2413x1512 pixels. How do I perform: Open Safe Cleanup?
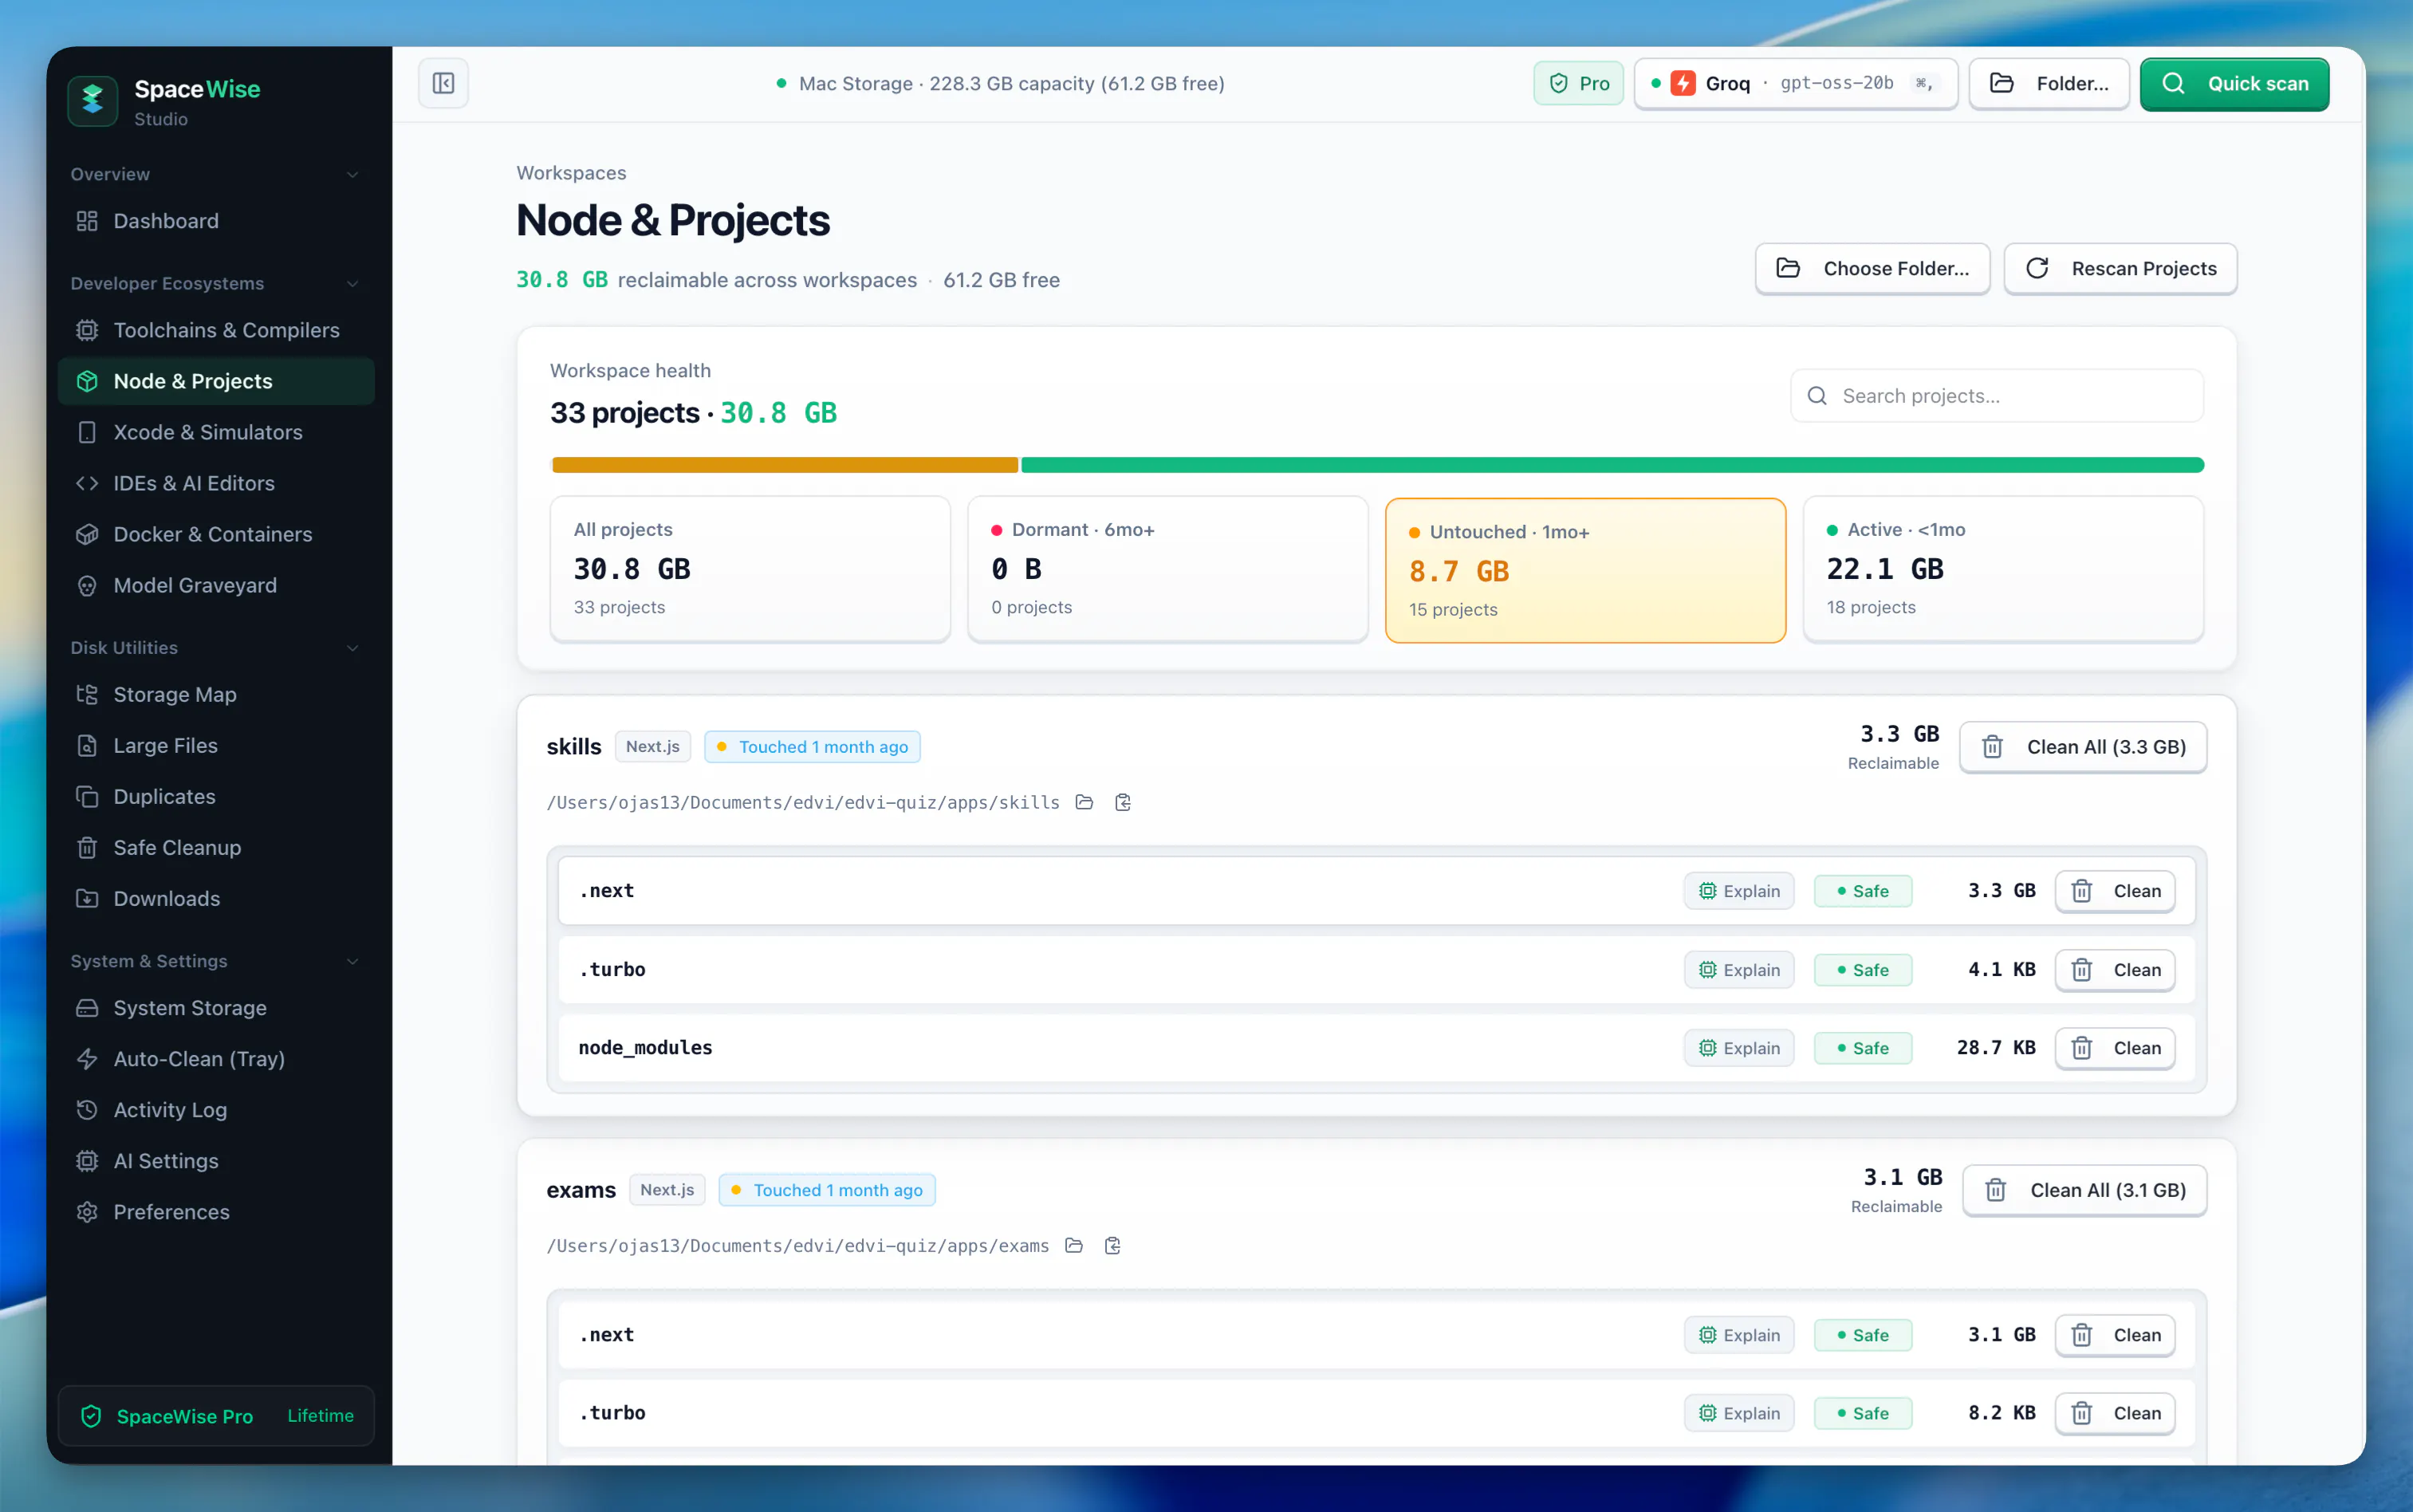tap(216, 847)
